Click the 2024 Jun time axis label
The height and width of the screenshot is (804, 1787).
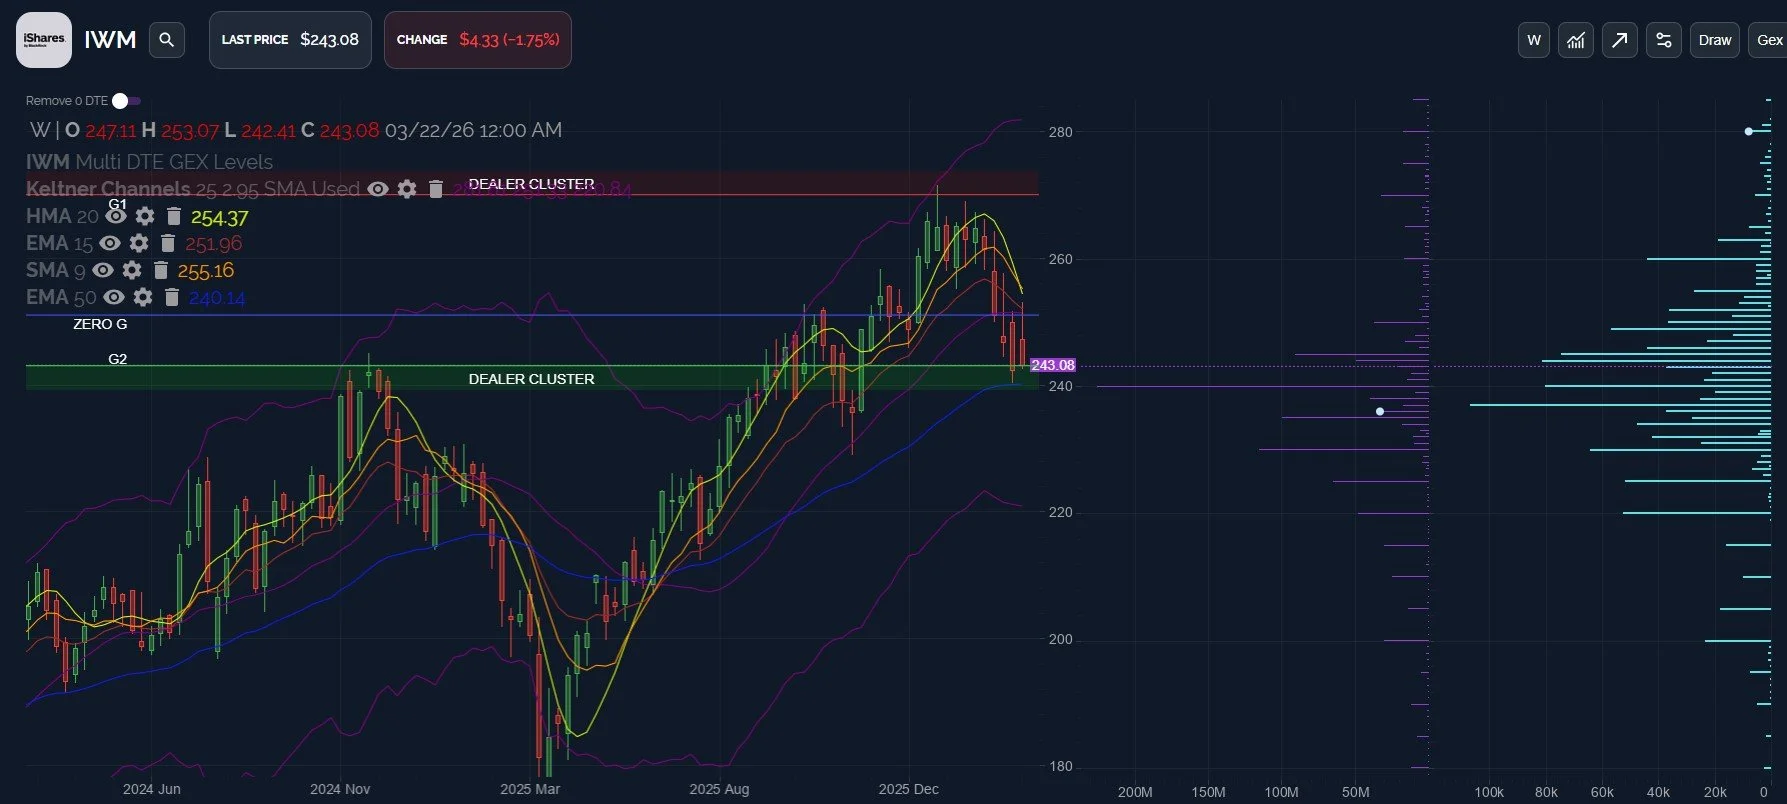(x=152, y=789)
